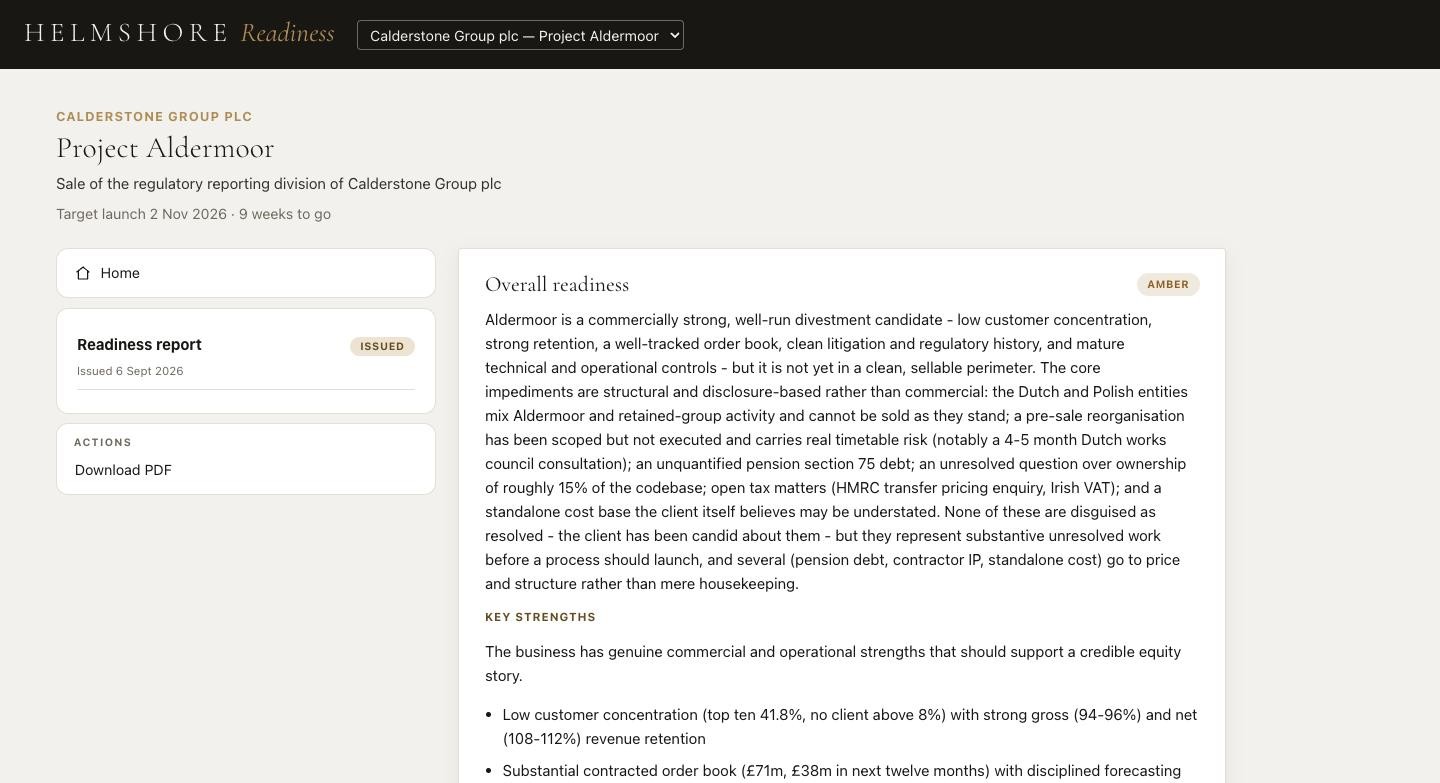This screenshot has width=1440, height=783.
Task: Click the Helmshore Readiness logo
Action: [179, 33]
